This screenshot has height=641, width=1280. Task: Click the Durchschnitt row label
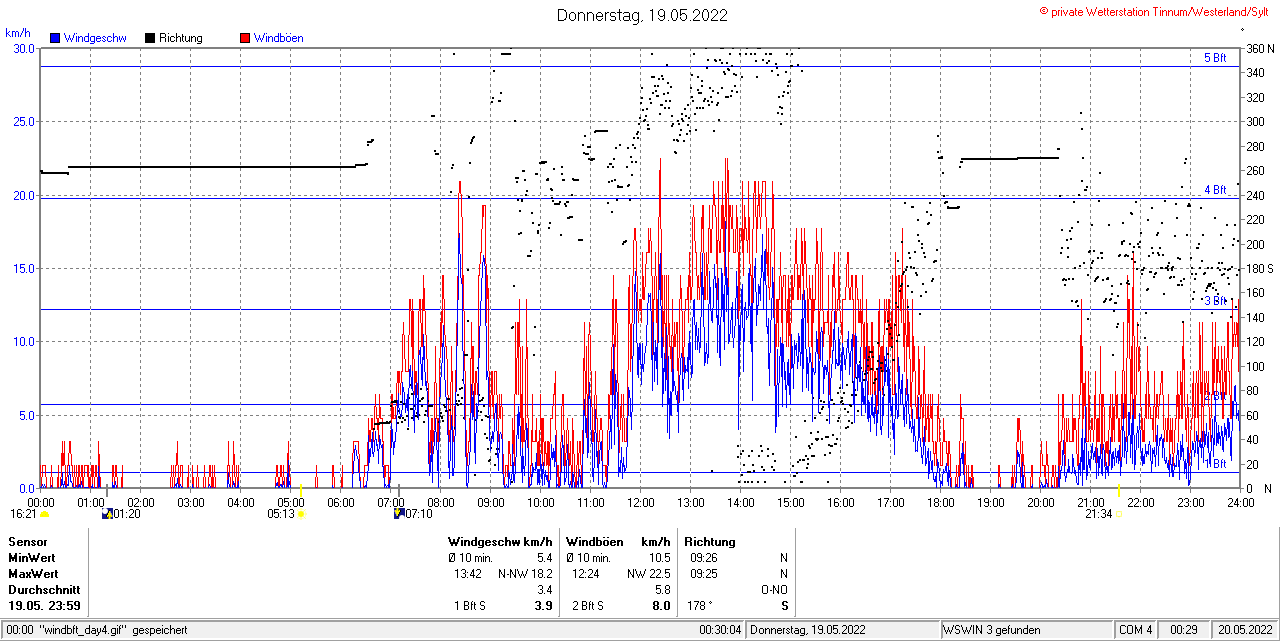42,590
